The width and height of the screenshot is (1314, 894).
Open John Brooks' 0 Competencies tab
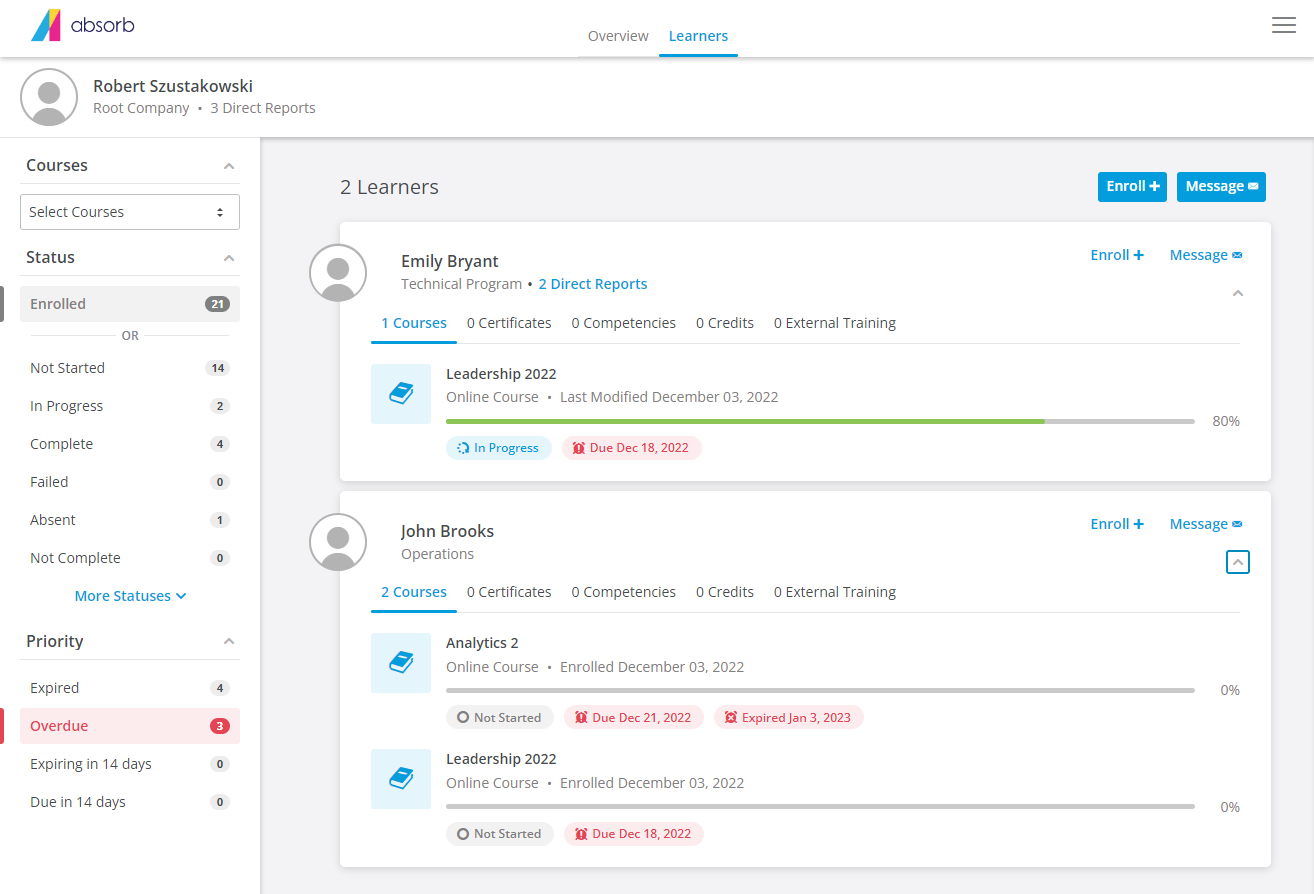click(624, 592)
